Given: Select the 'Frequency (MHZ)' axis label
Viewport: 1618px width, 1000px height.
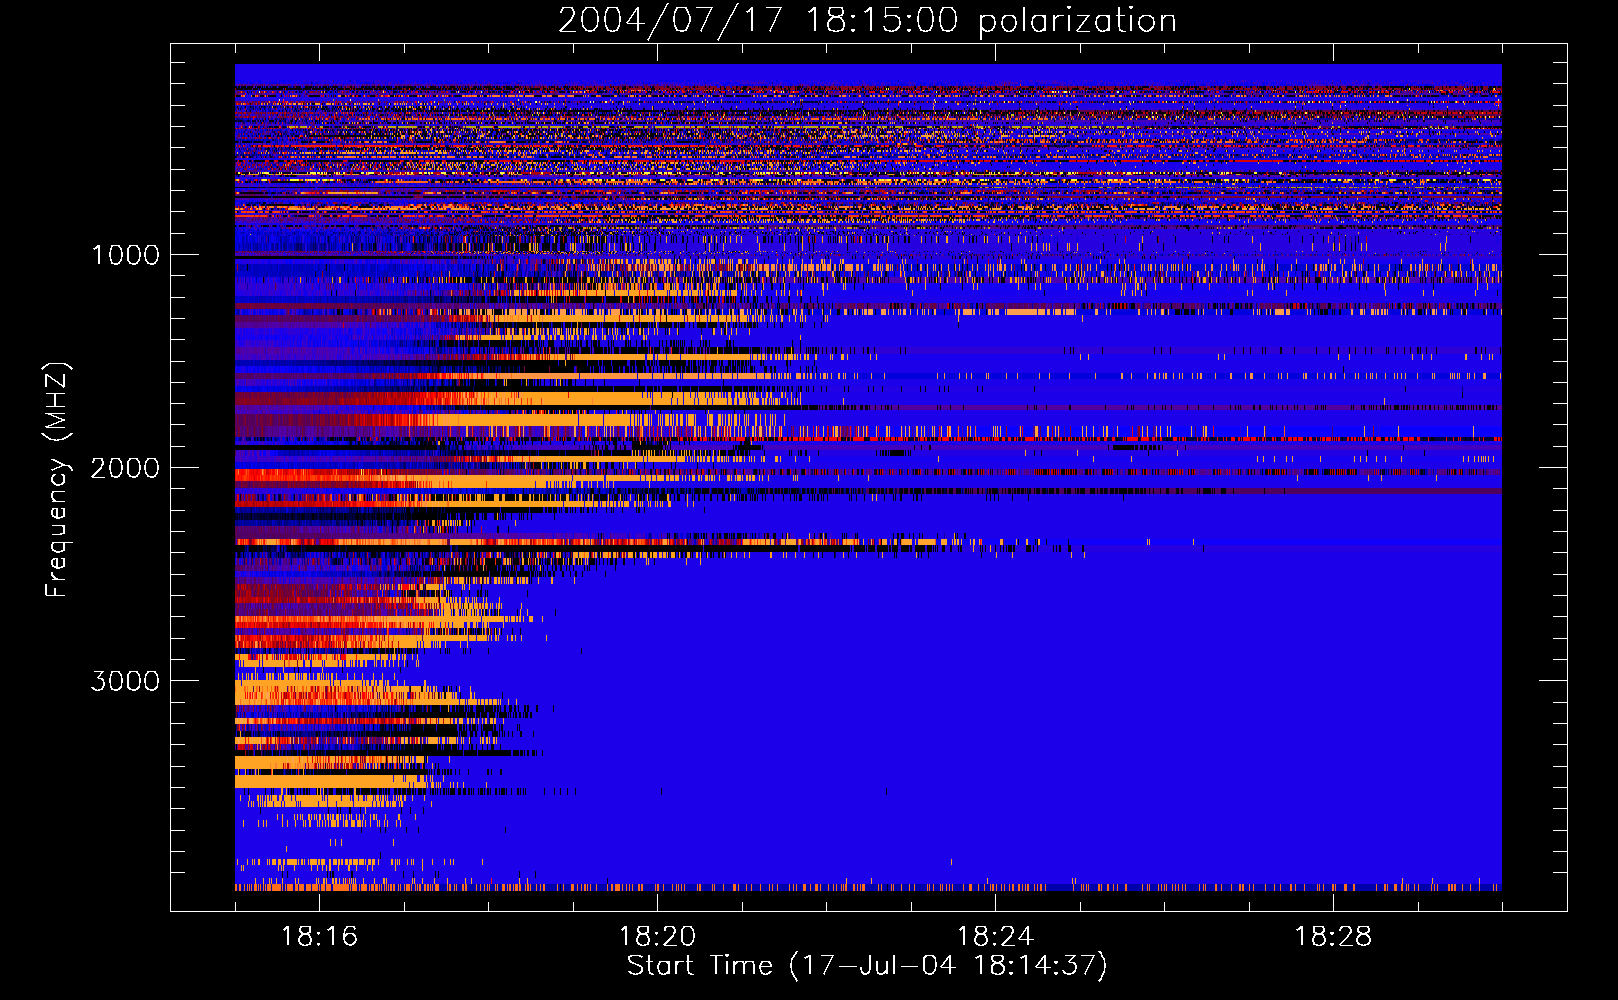Looking at the screenshot, I should 58,480.
